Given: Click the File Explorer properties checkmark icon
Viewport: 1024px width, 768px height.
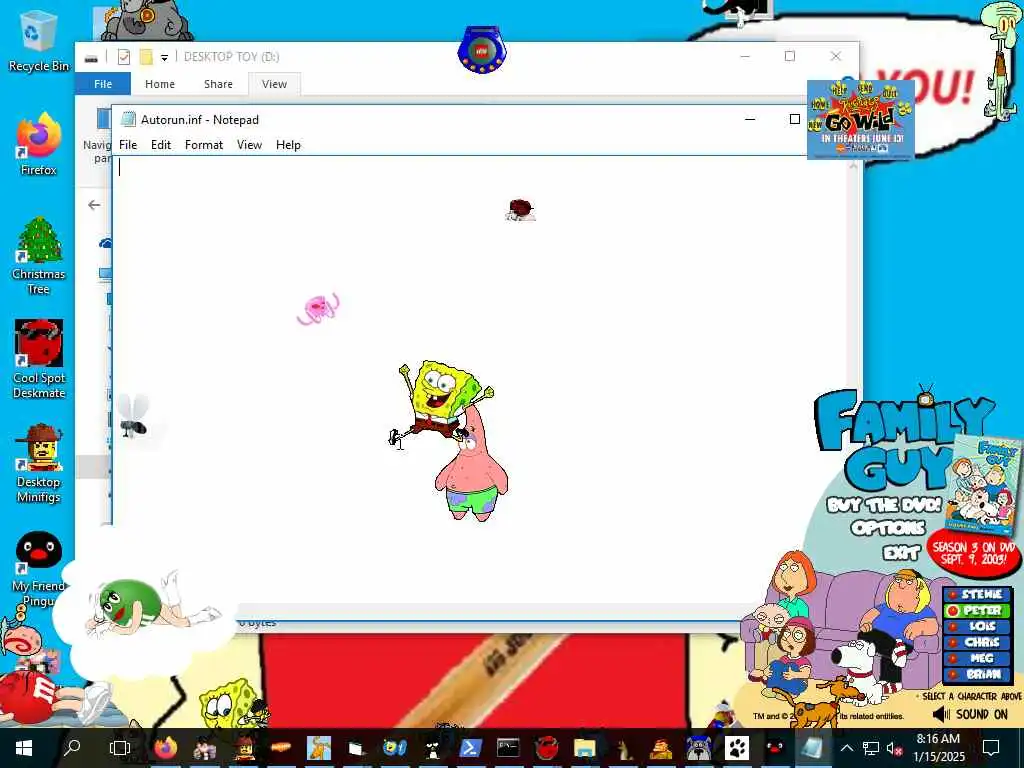Looking at the screenshot, I should (123, 57).
